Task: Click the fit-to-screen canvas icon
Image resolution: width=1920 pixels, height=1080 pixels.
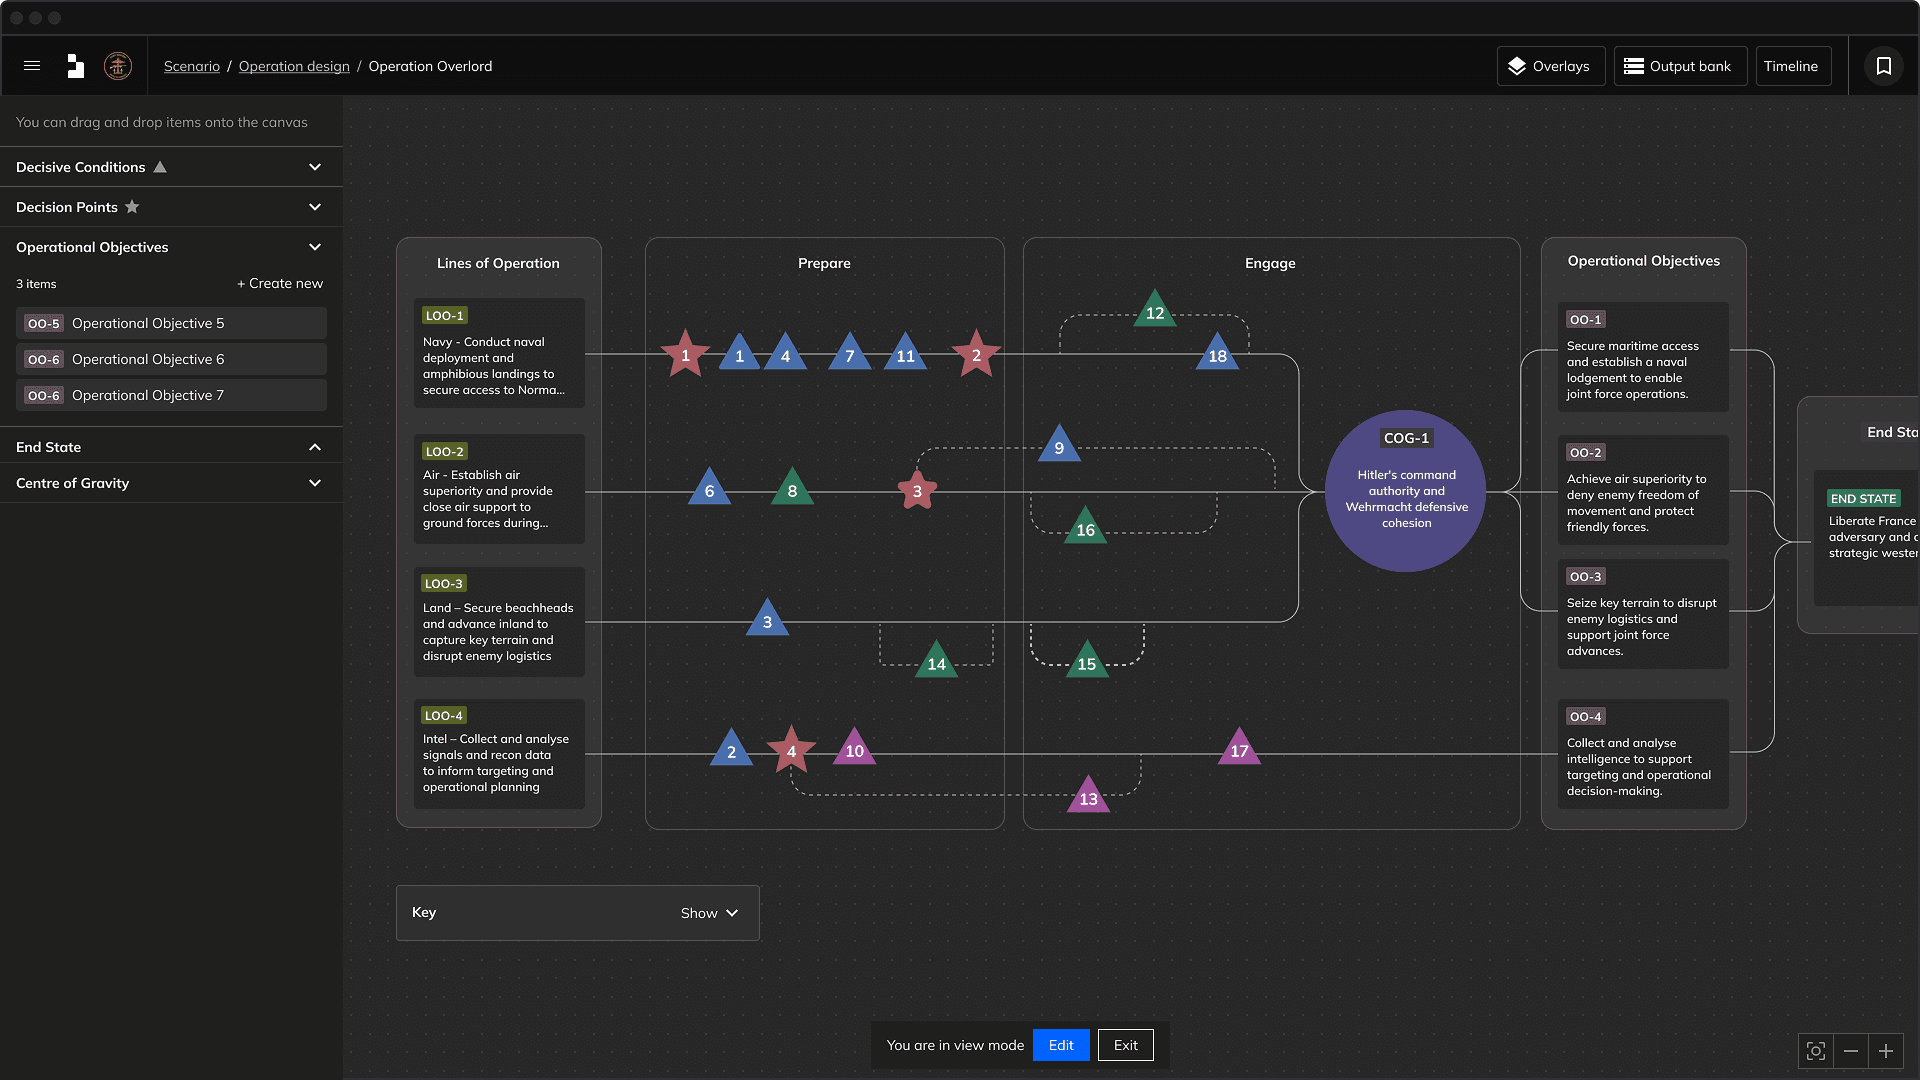Action: 1816,1051
